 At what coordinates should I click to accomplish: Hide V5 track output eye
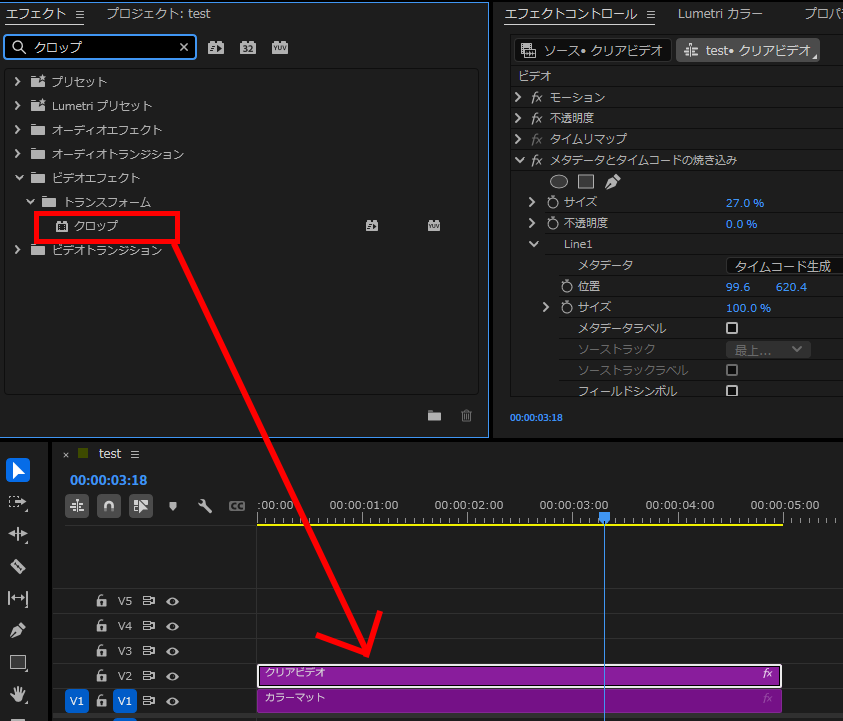[x=173, y=601]
